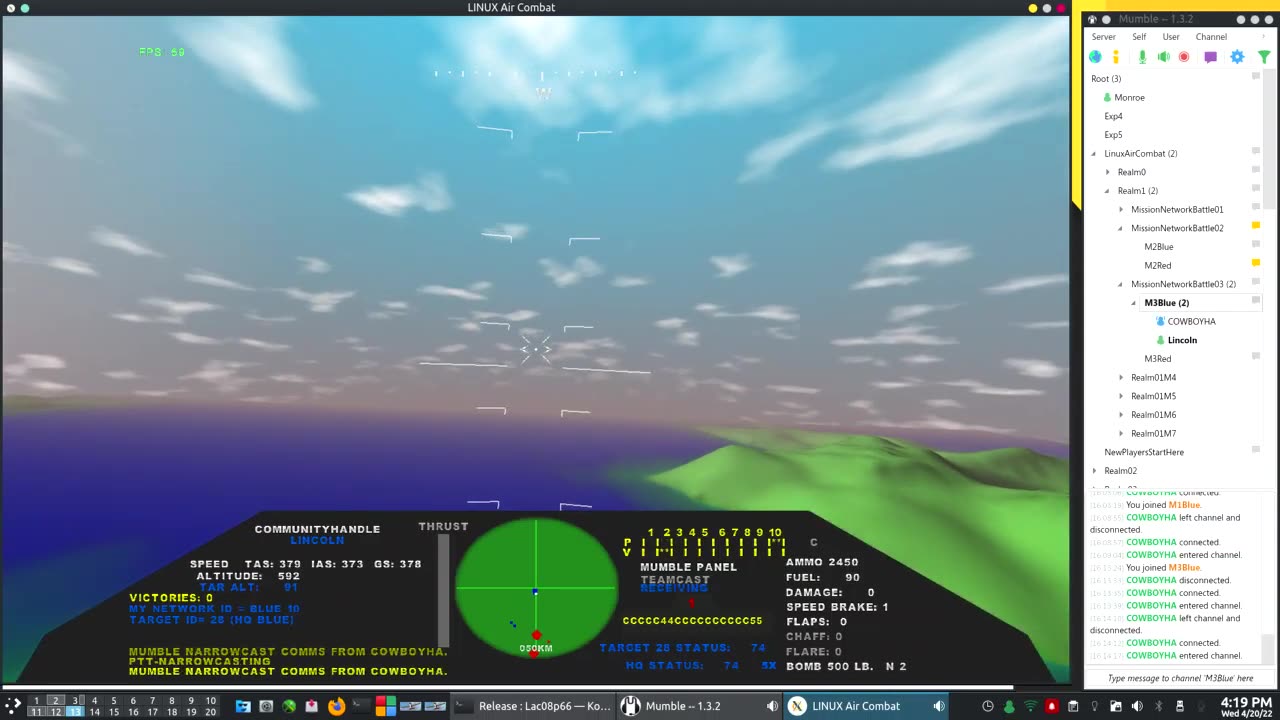1280x720 pixels.
Task: Expand the Realm0 channel
Action: [x=1107, y=172]
